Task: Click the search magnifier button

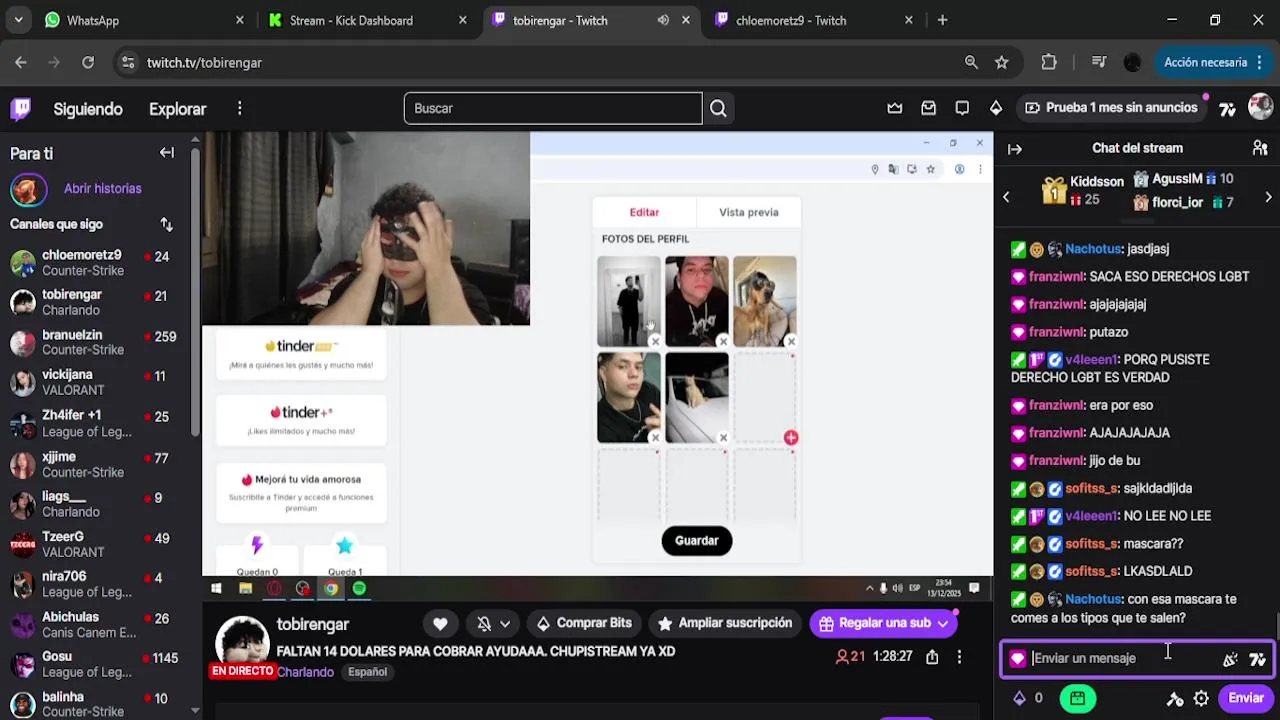Action: pyautogui.click(x=718, y=108)
